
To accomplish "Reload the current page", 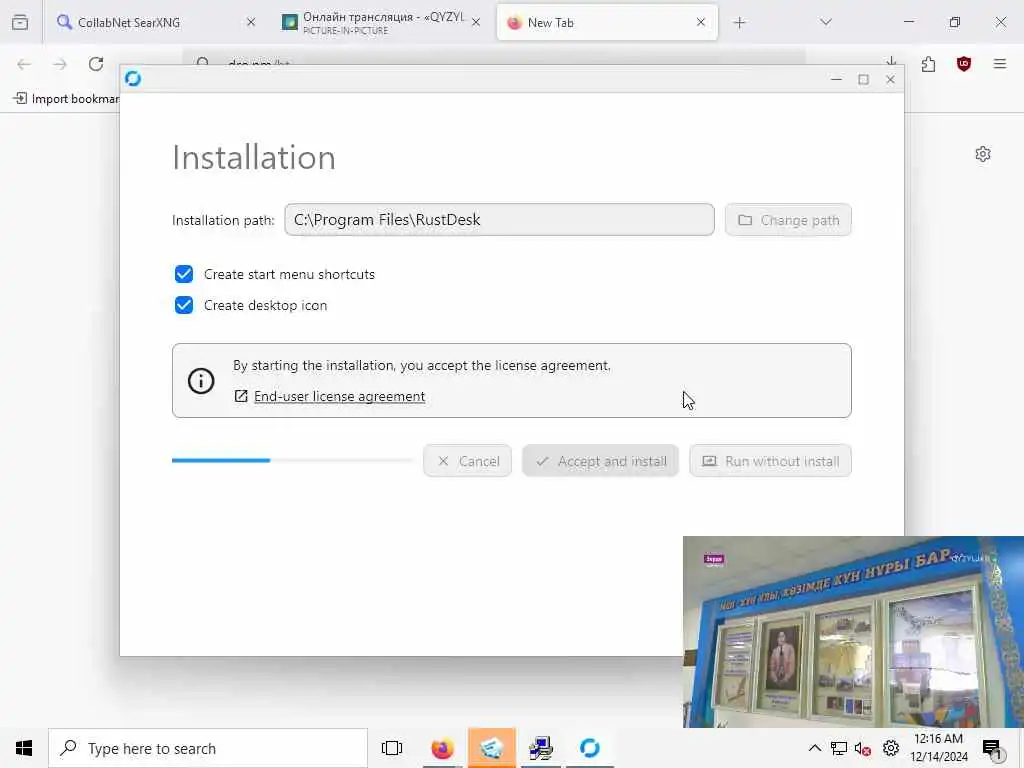I will click(96, 64).
